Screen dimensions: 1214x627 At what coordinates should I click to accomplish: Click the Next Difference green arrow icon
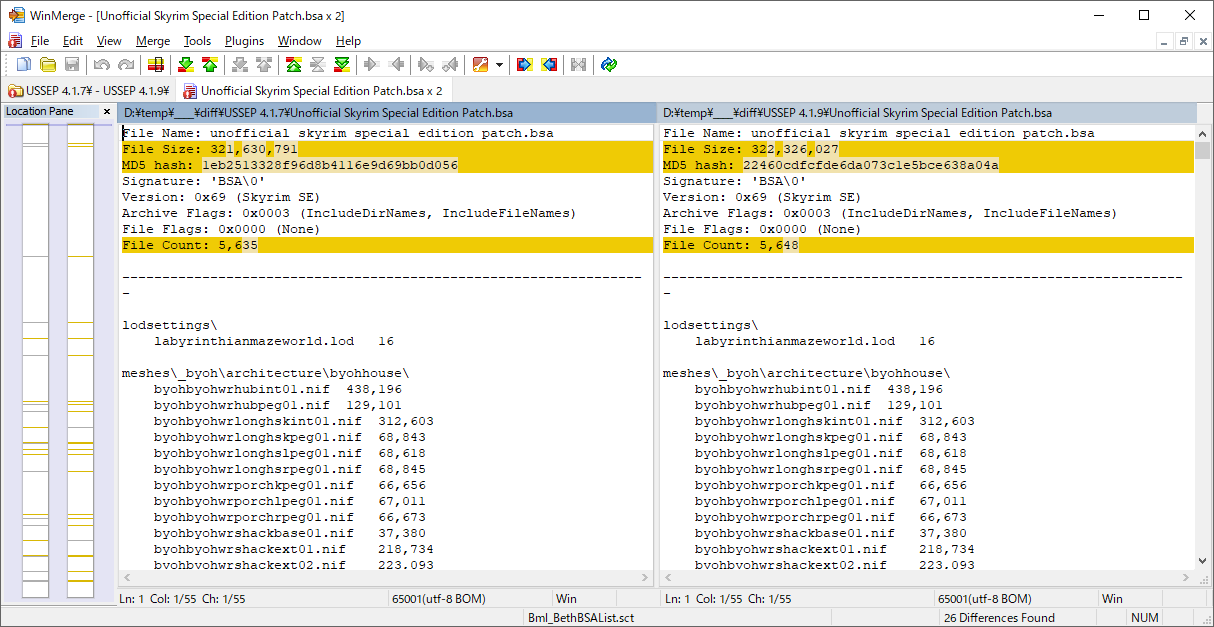(185, 65)
